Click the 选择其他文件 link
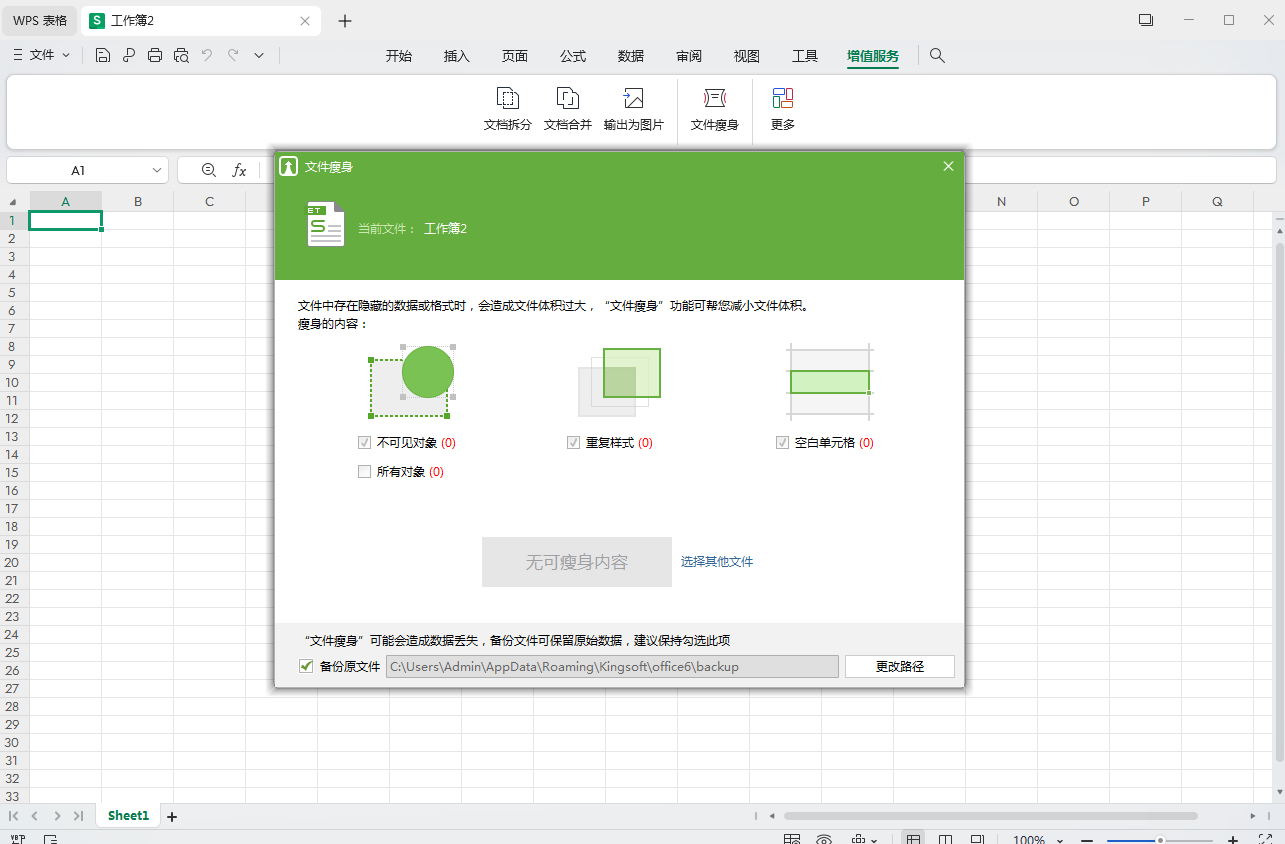The height and width of the screenshot is (844, 1285). coord(716,561)
